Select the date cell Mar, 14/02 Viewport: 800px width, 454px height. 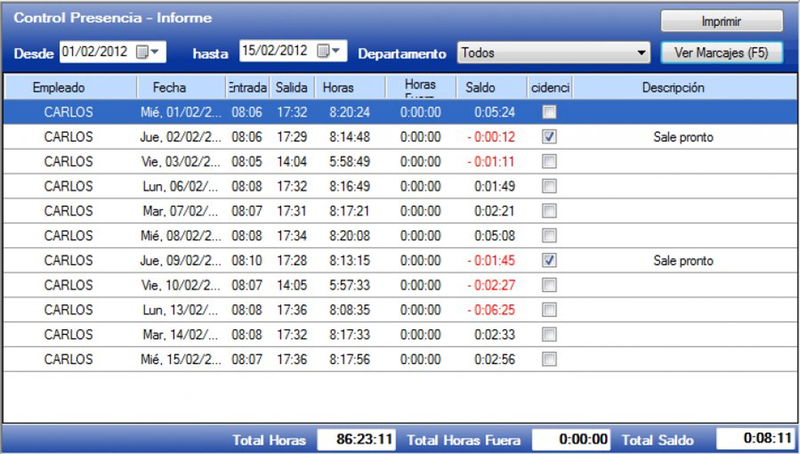181,334
